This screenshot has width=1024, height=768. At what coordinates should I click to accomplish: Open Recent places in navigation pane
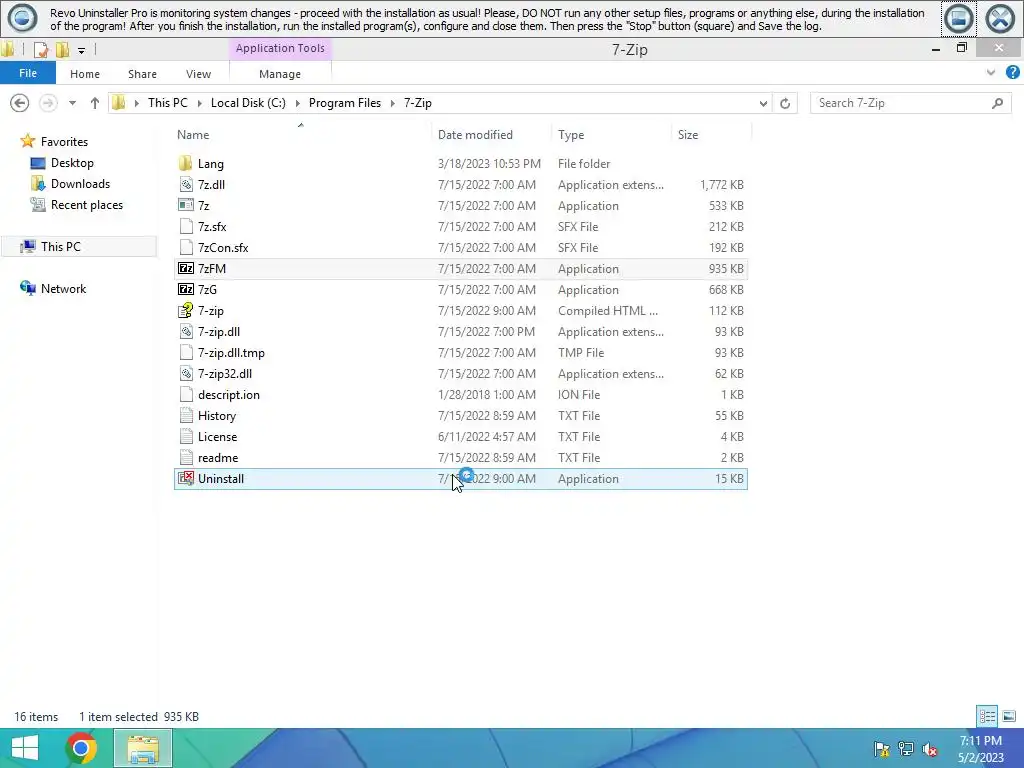pyautogui.click(x=87, y=204)
